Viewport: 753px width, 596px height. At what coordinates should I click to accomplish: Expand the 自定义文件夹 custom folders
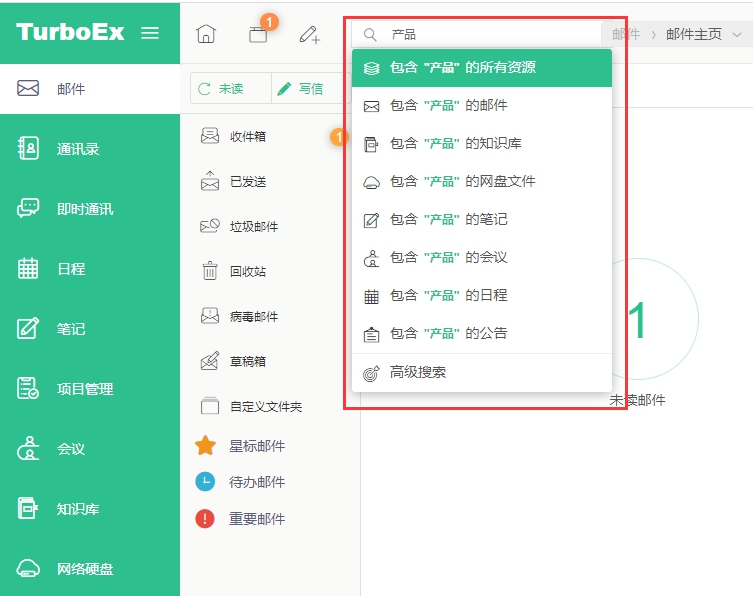(x=265, y=406)
